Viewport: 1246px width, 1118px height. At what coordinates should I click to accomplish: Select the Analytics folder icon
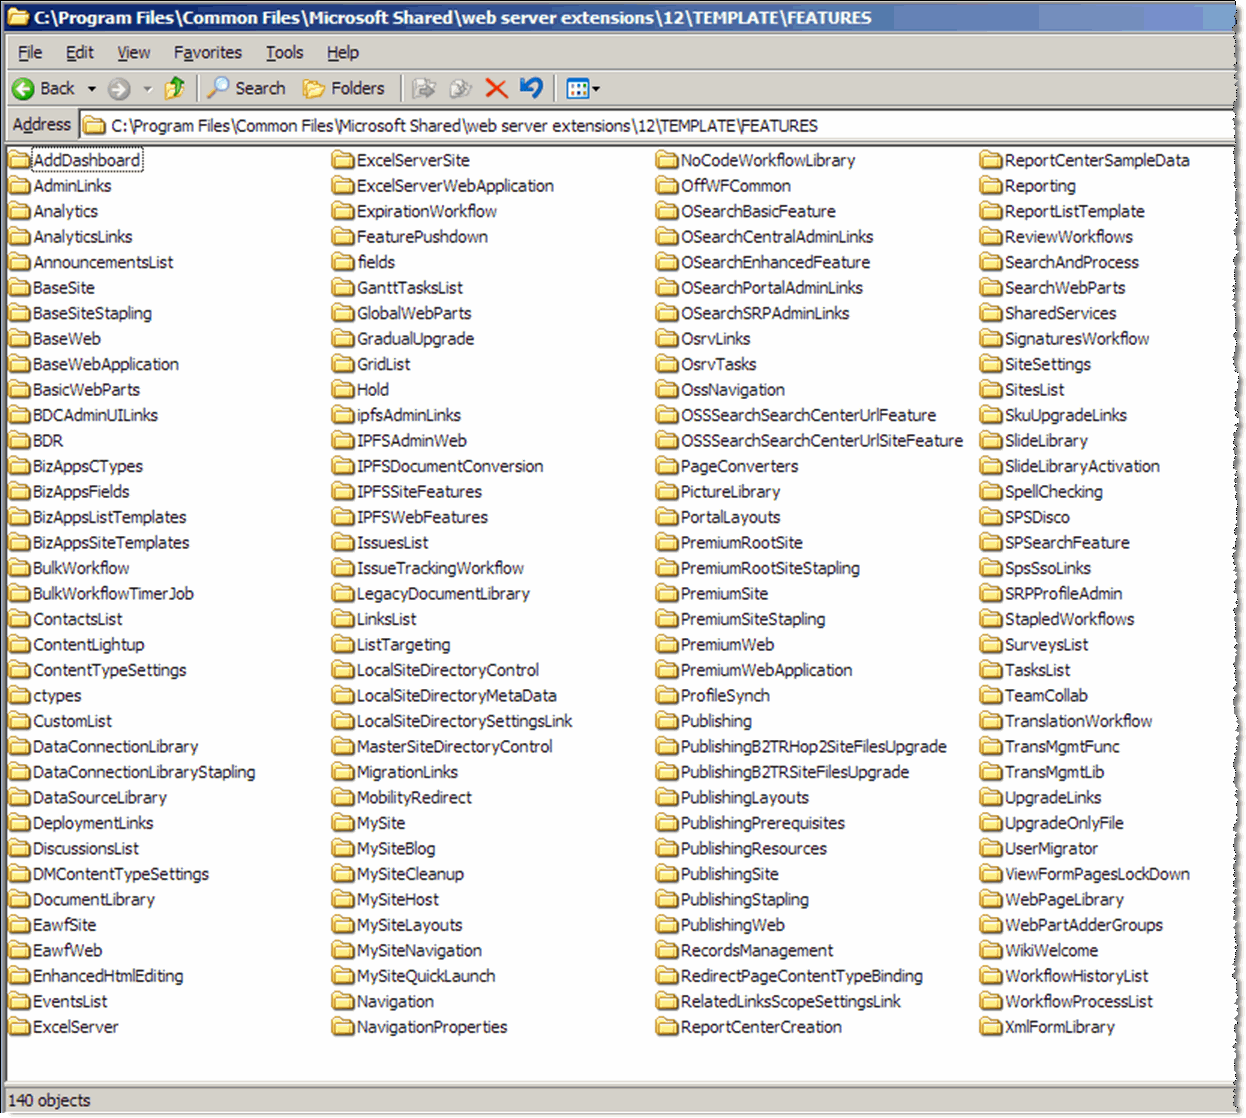pos(19,211)
